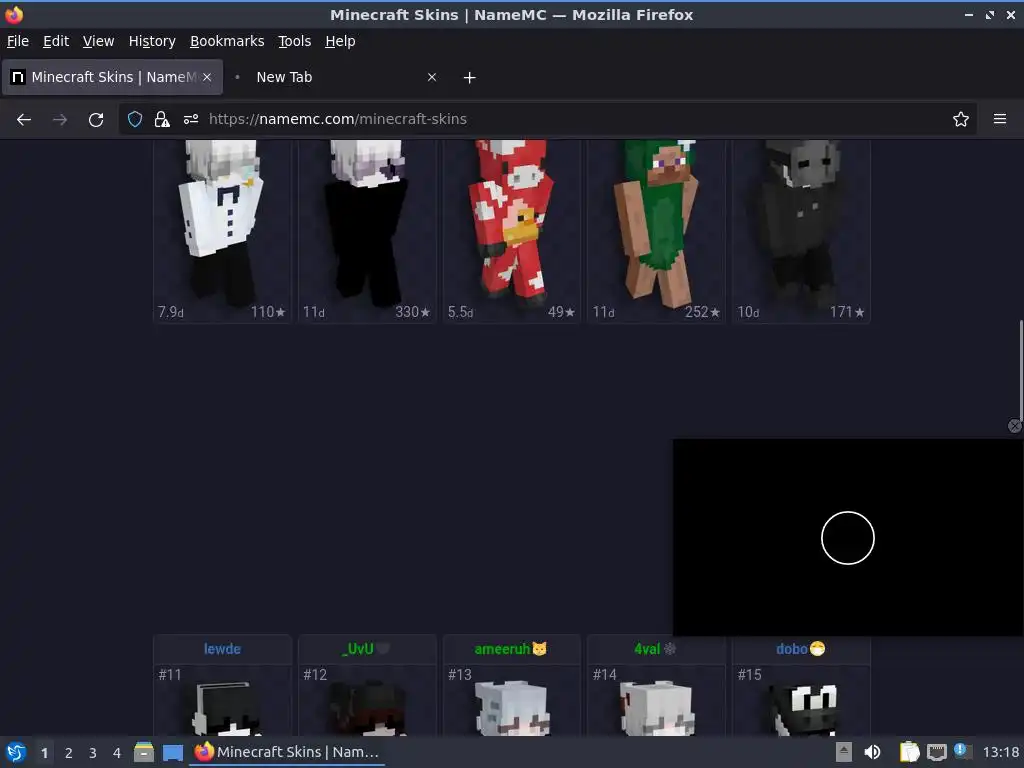The height and width of the screenshot is (768, 1024).
Task: Select the white shirt skin with 110 stars
Action: coord(222,231)
